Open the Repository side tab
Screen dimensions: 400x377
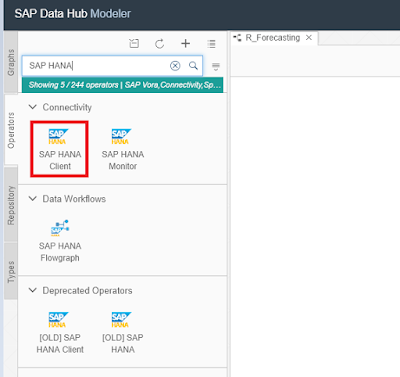(11, 205)
